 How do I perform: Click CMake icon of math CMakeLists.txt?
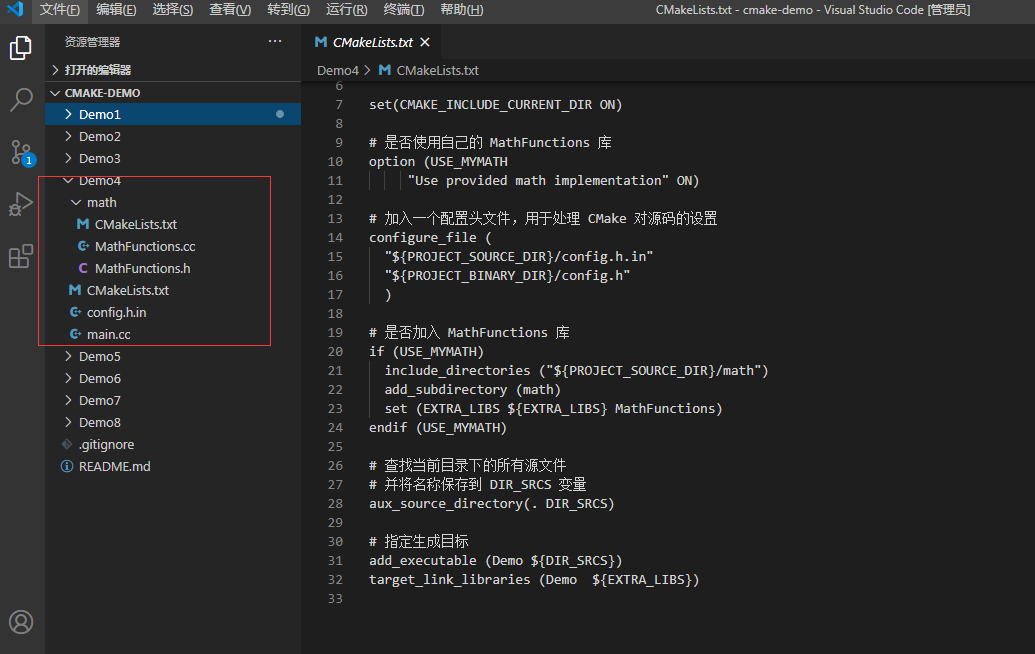tap(83, 224)
